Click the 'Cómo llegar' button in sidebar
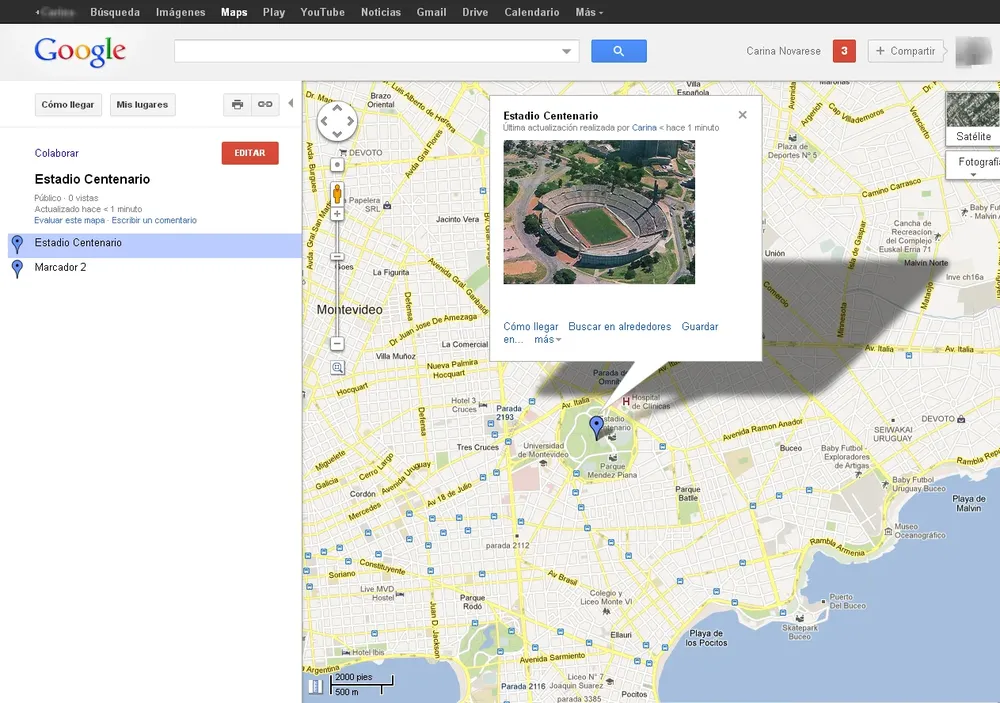The height and width of the screenshot is (703, 1000). pos(68,105)
